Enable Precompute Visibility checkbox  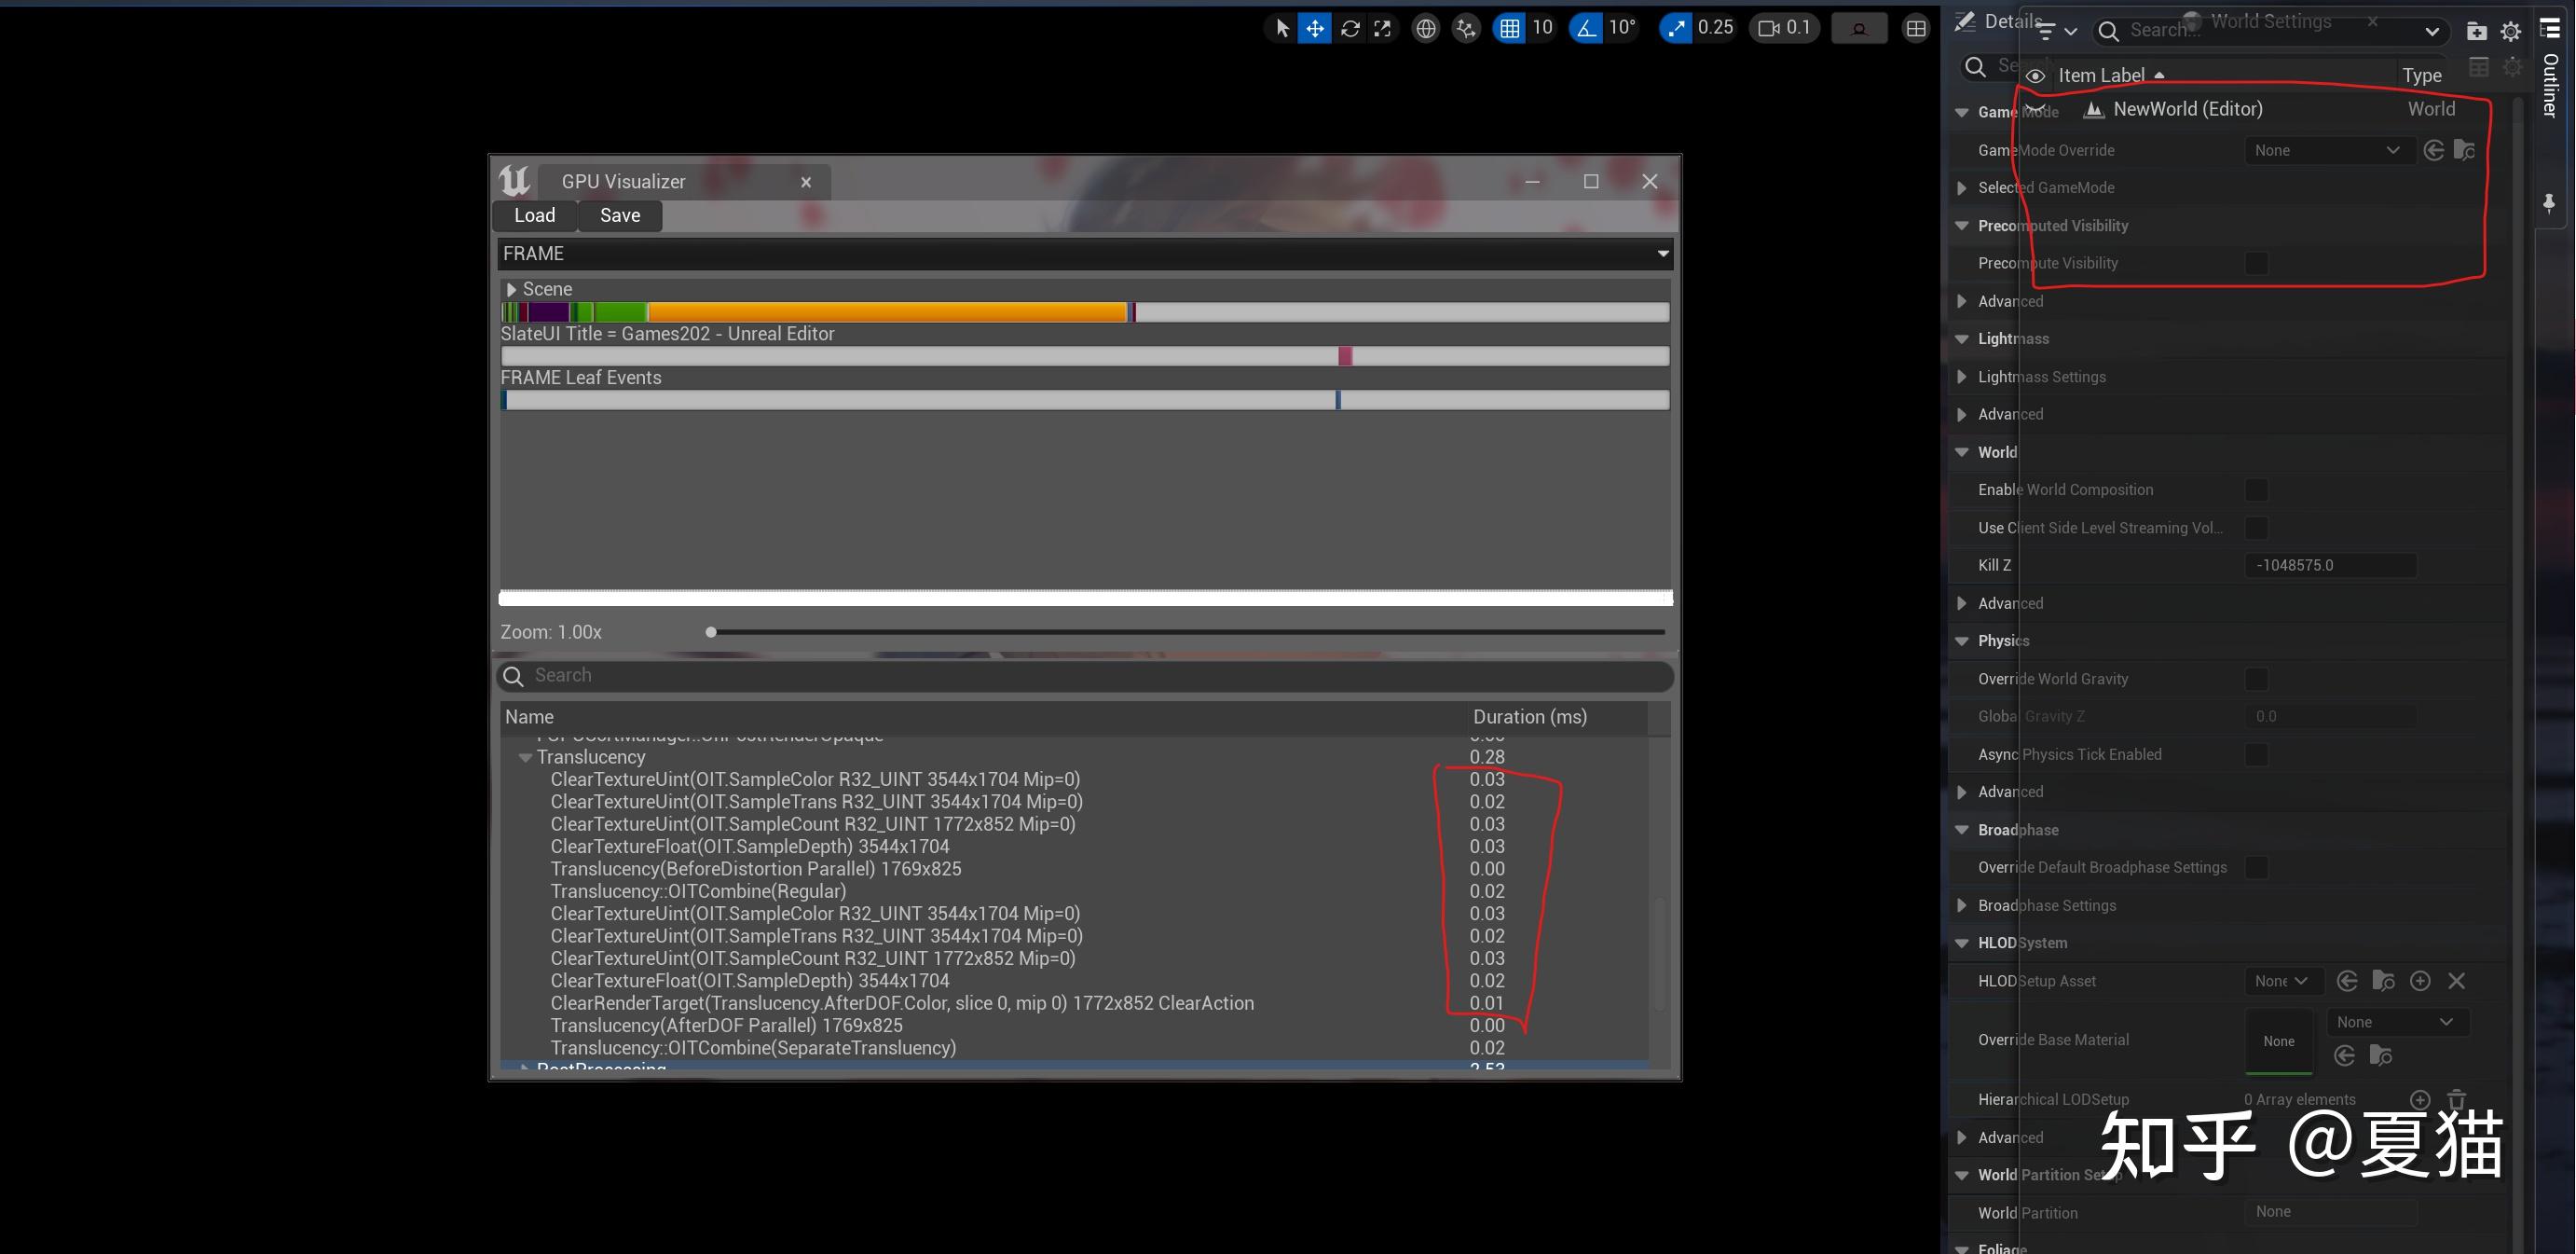(x=2256, y=263)
